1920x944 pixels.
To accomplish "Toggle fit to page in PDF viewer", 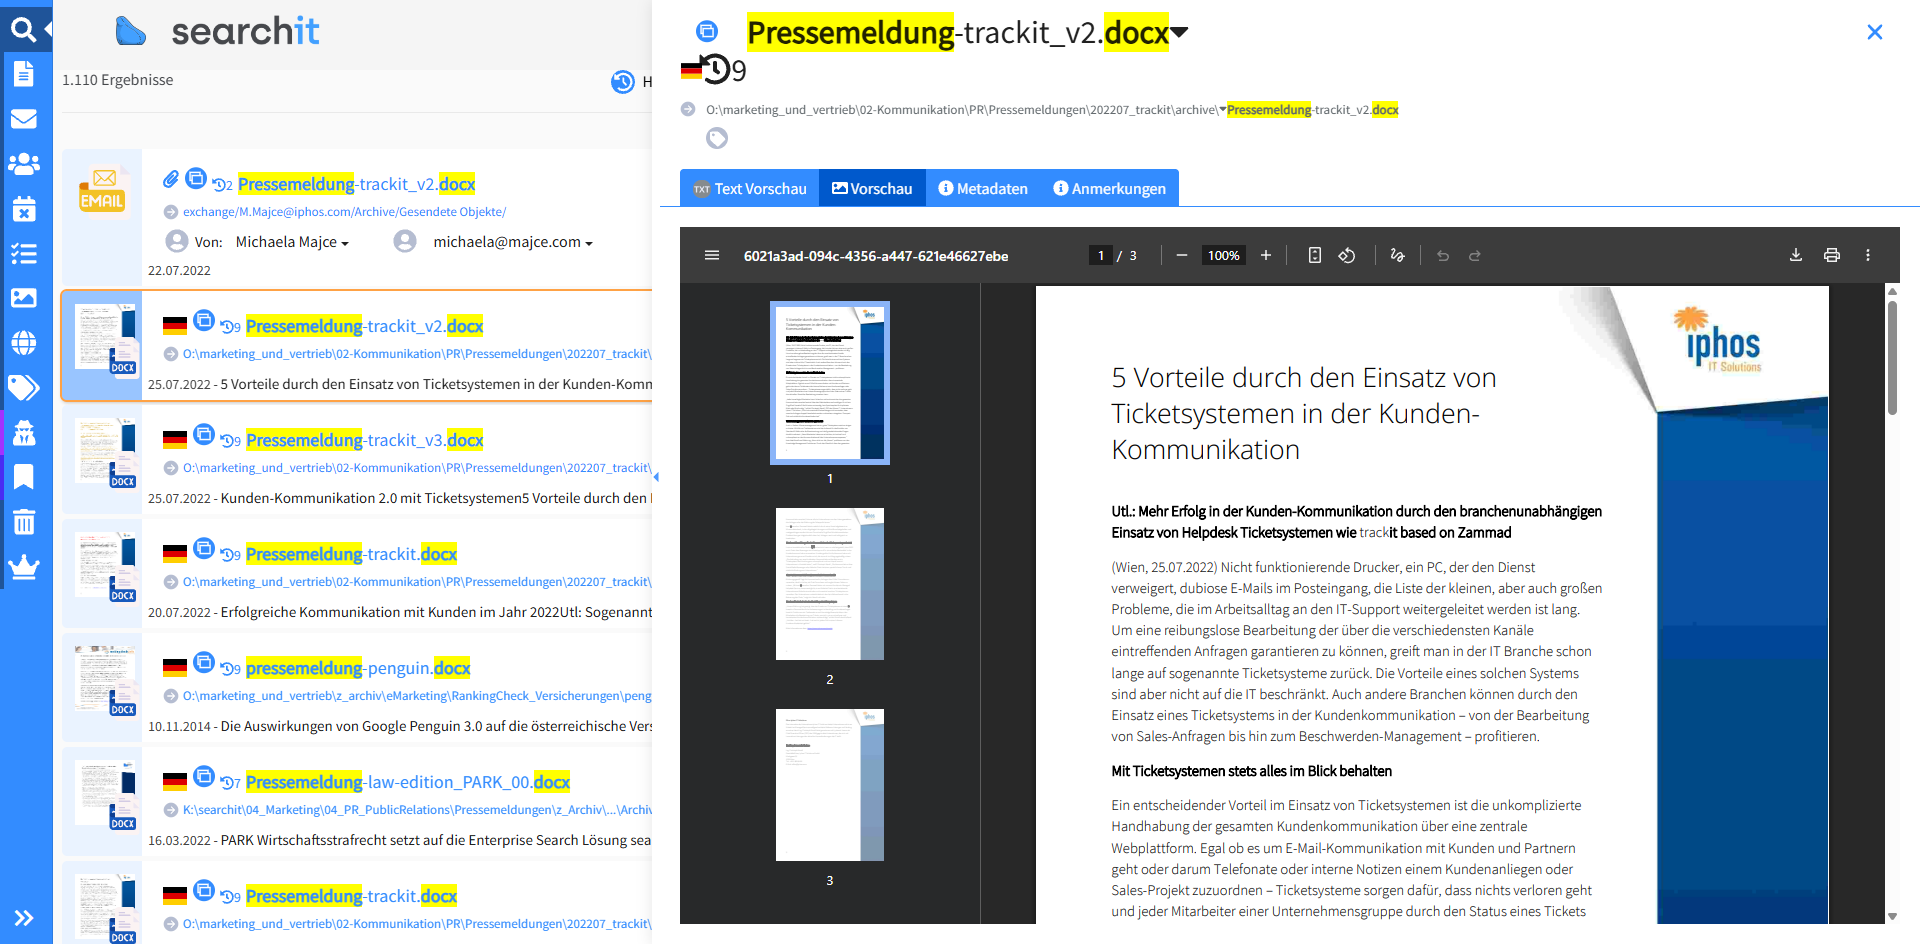I will pyautogui.click(x=1314, y=256).
